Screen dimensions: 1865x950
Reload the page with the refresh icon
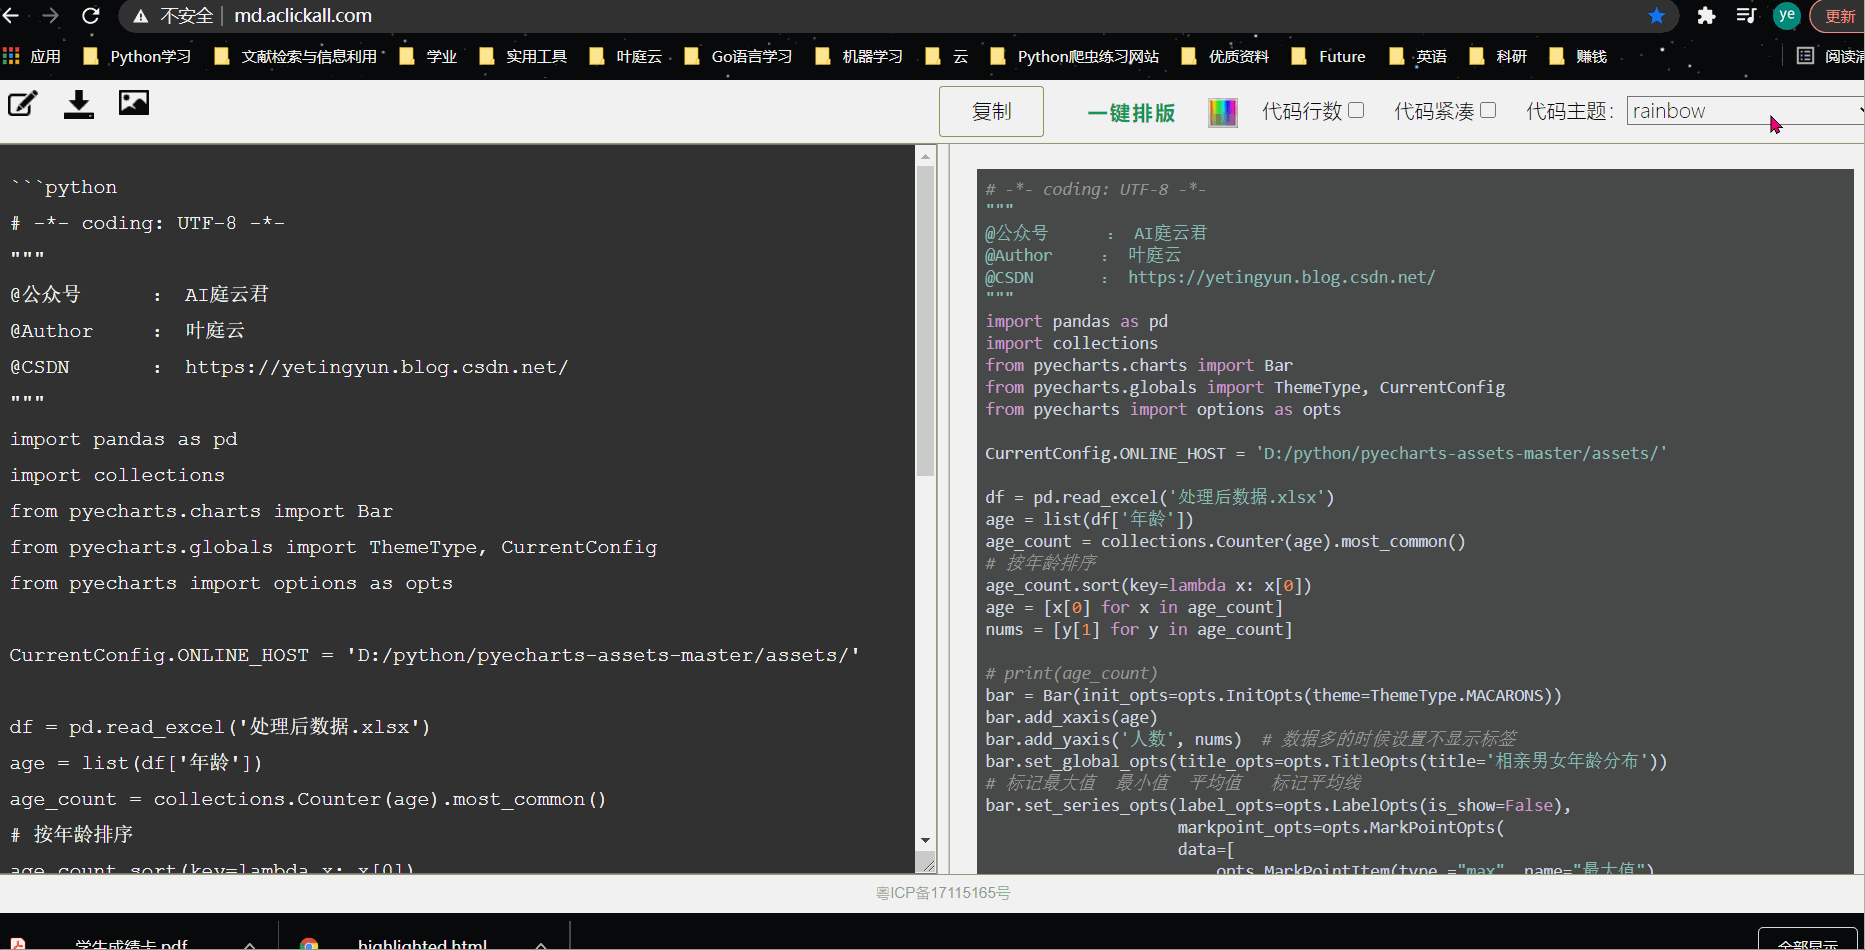pyautogui.click(x=90, y=16)
